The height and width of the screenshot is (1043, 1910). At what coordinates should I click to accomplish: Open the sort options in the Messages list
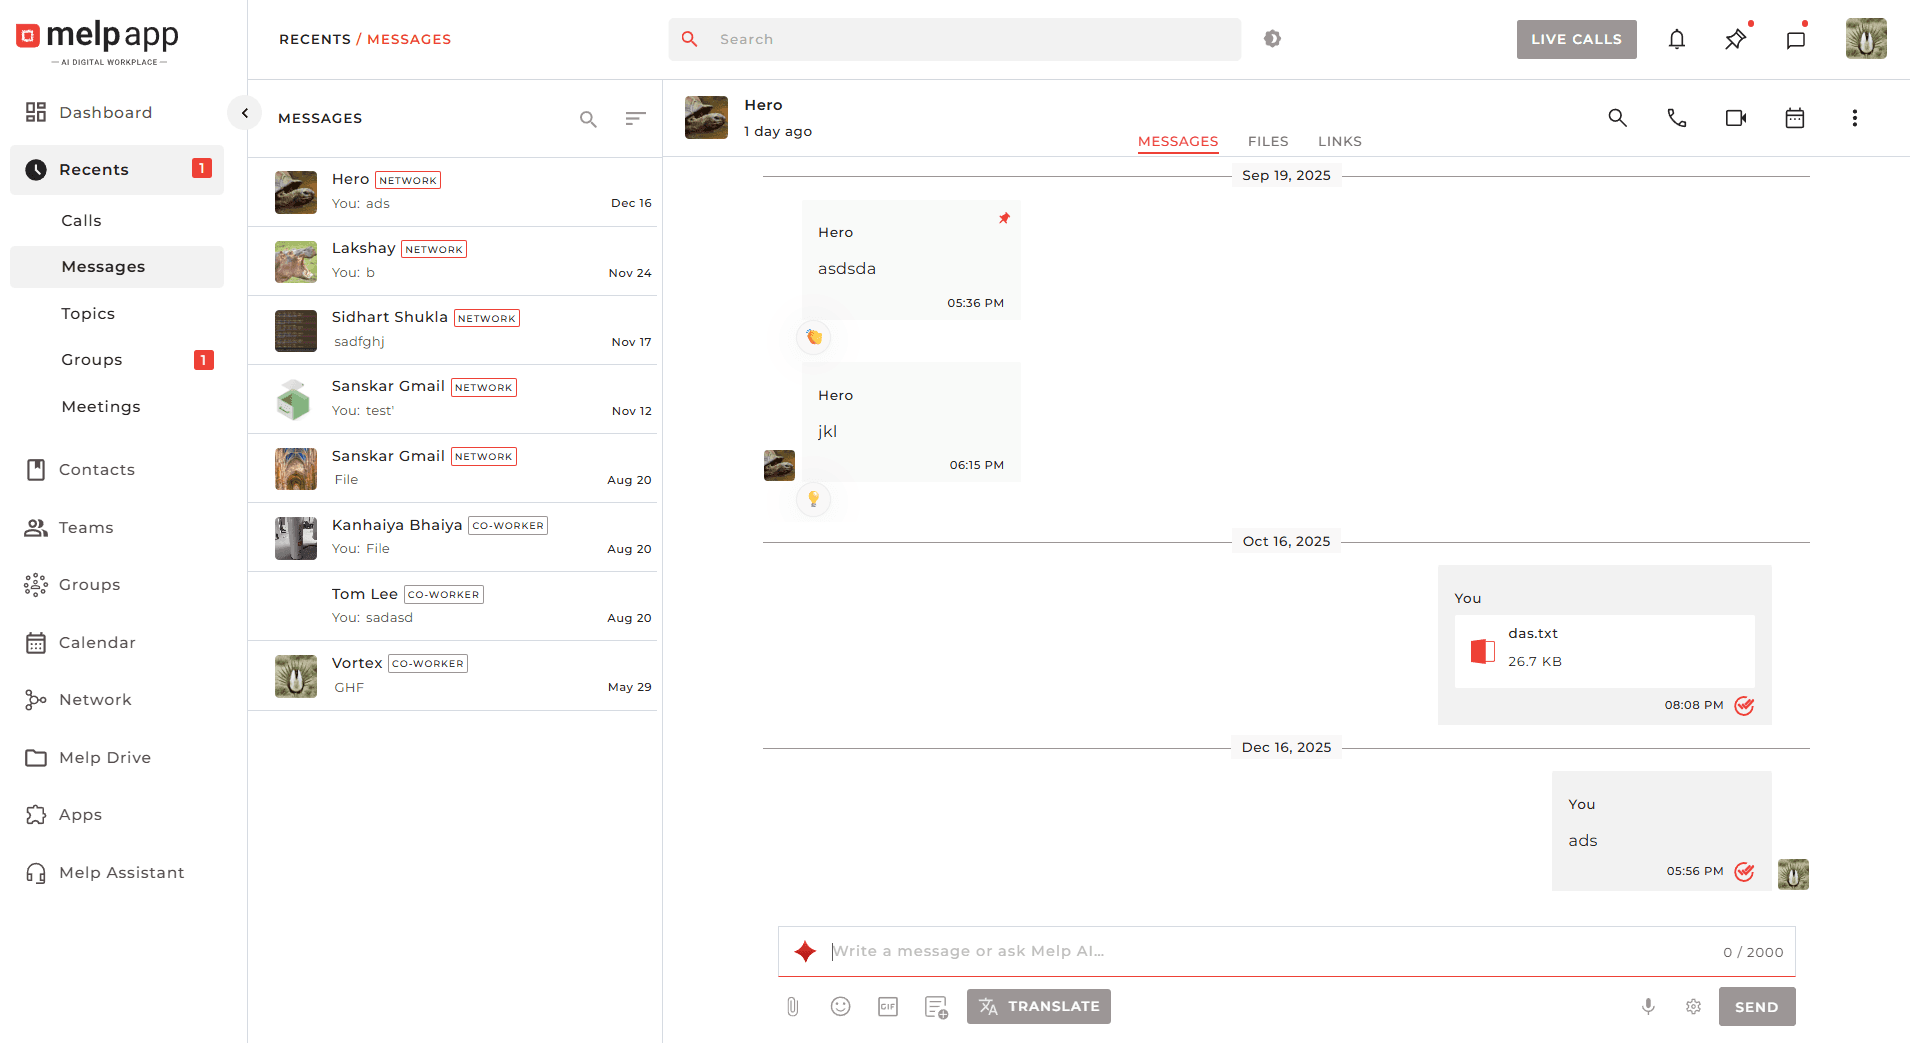click(x=635, y=118)
